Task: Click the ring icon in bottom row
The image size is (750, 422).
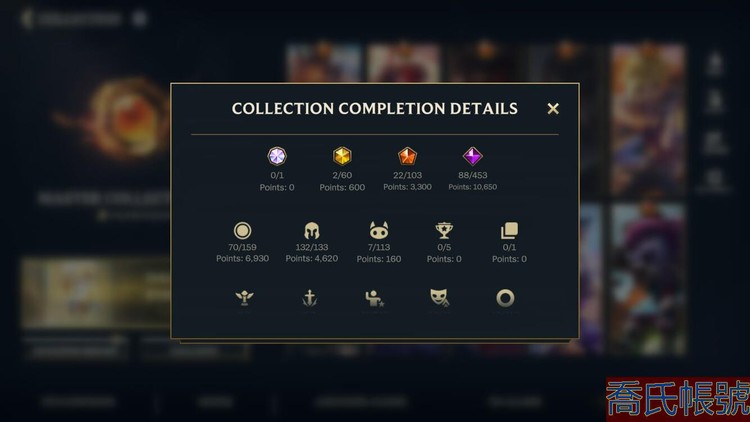Action: 505,298
